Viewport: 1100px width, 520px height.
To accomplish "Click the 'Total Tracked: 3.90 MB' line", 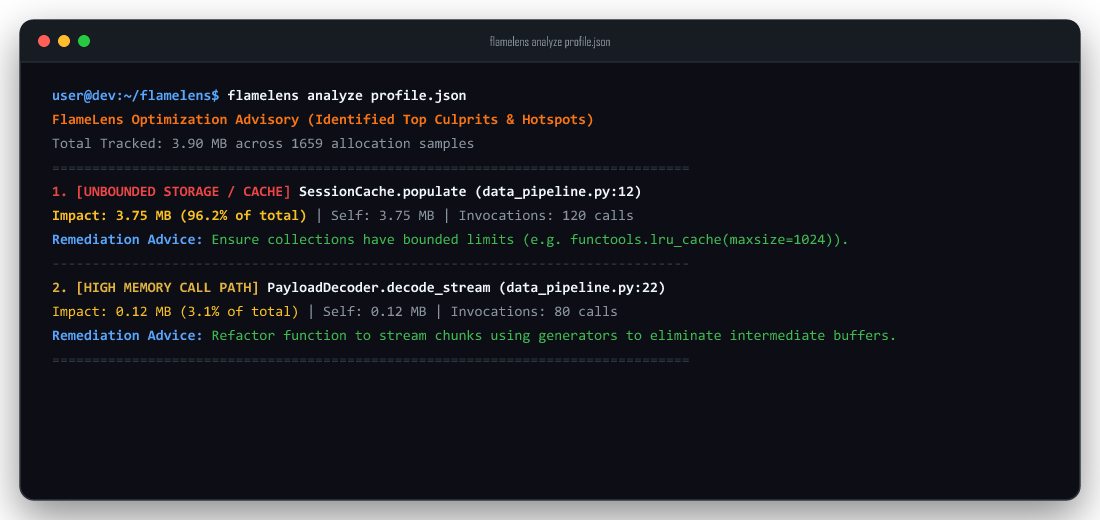I will (263, 143).
